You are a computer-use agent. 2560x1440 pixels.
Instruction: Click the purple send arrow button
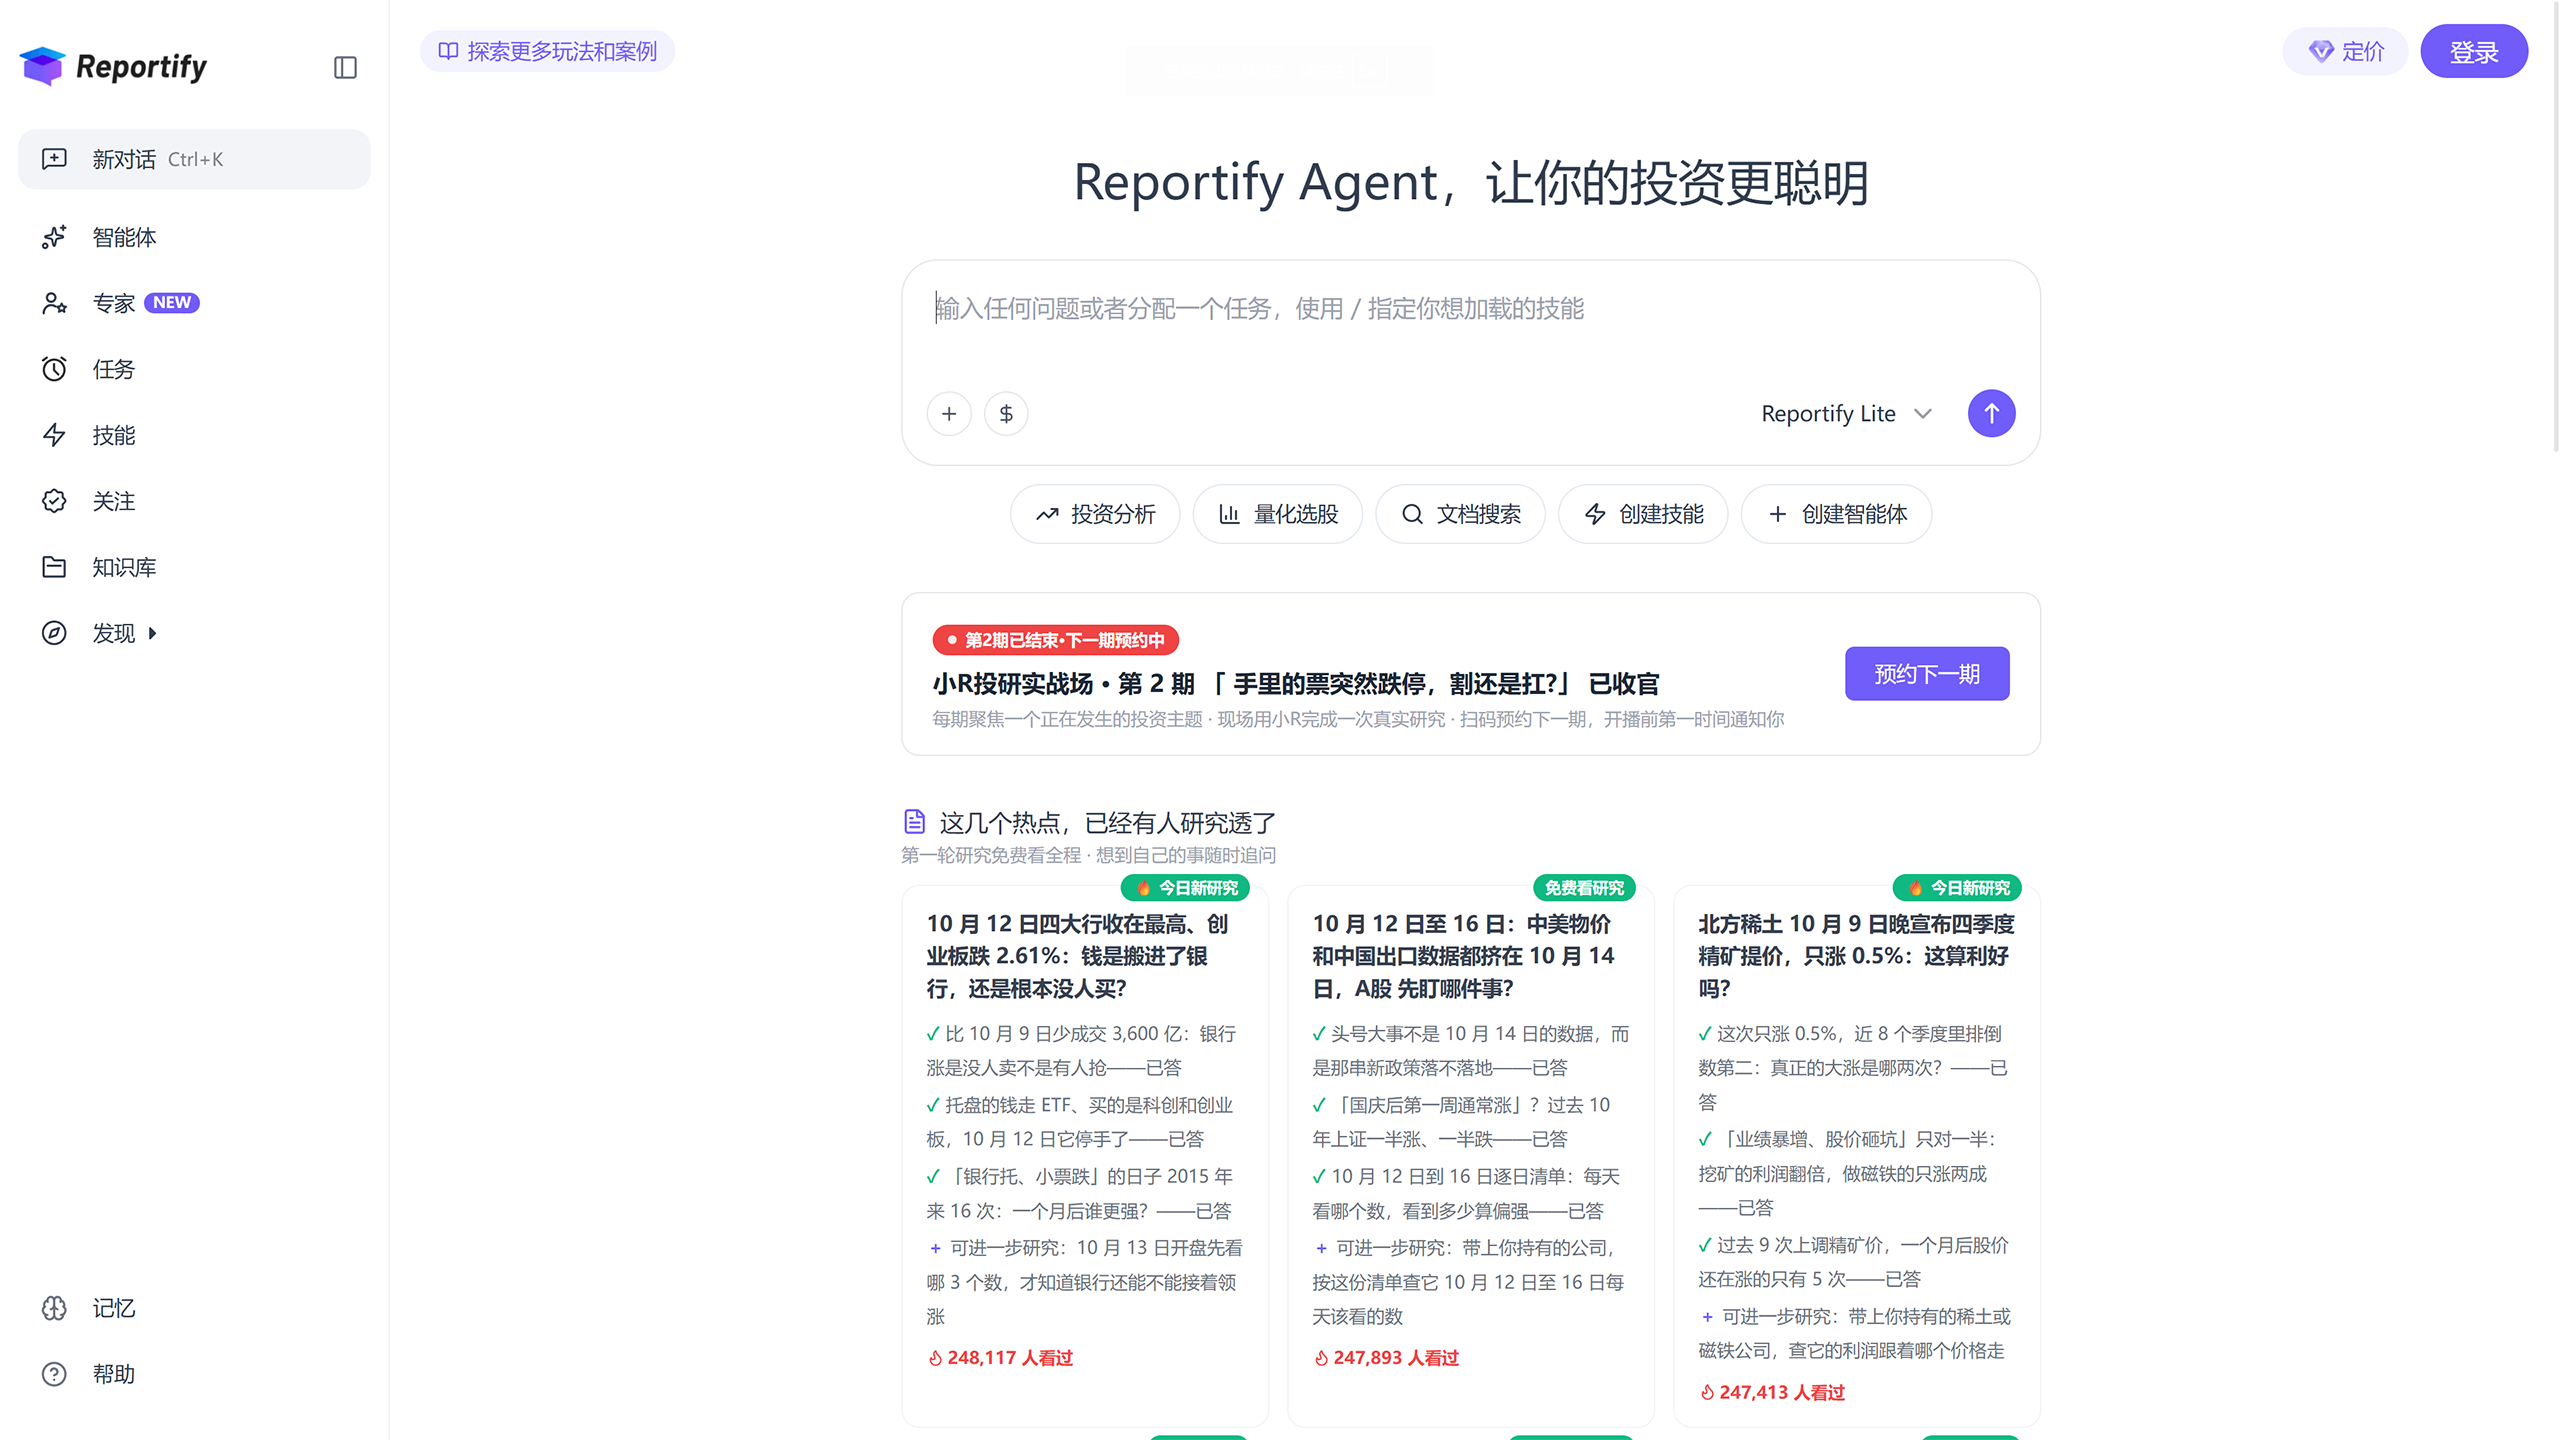click(1991, 413)
